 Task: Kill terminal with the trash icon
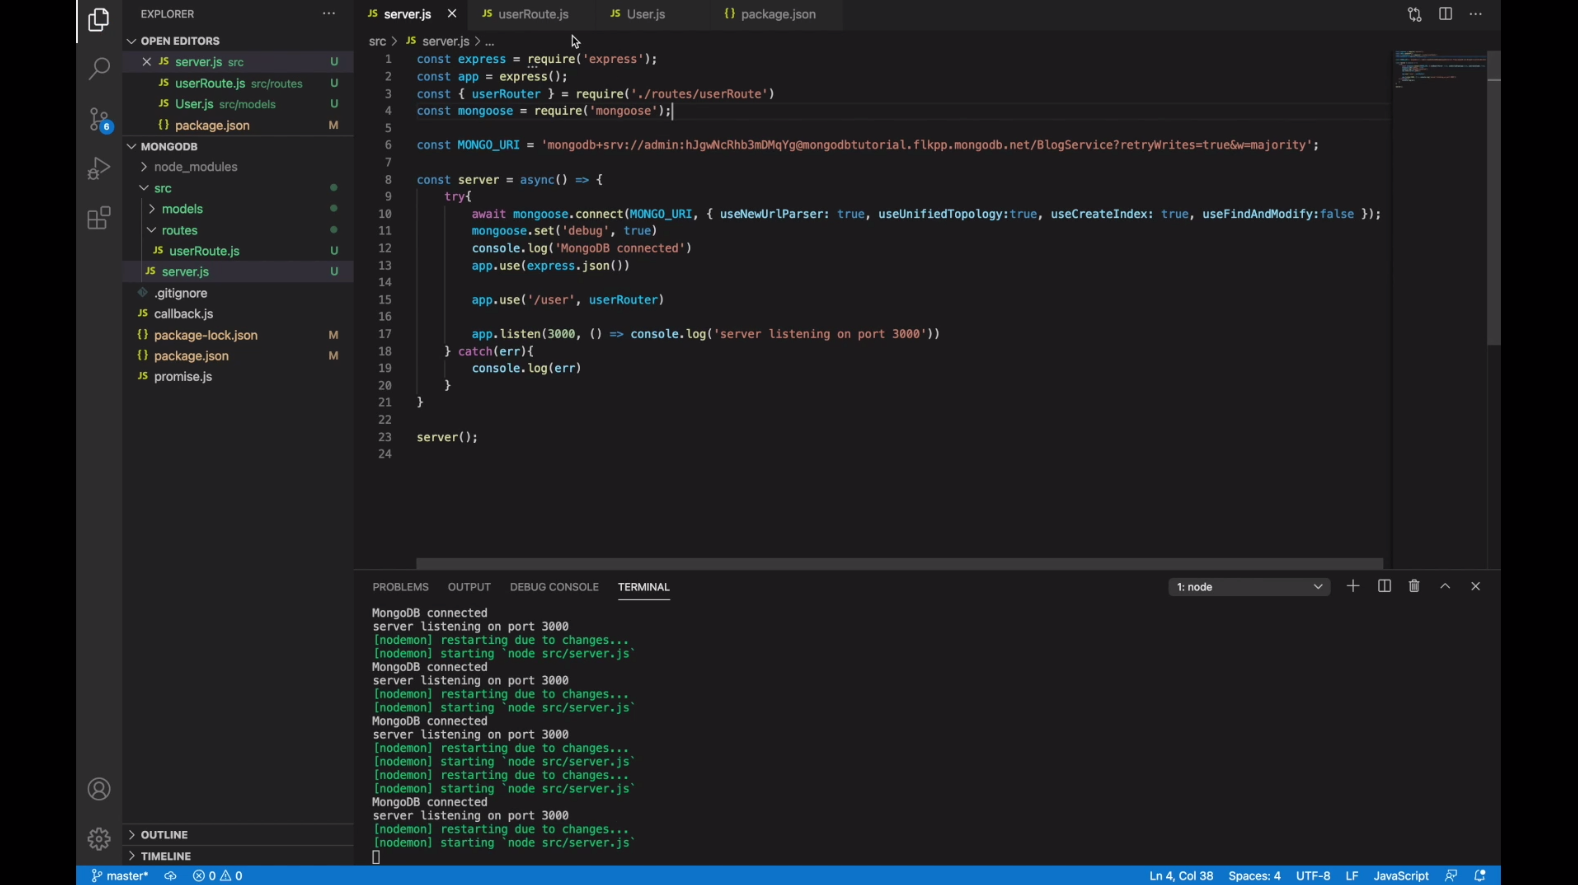pos(1414,587)
